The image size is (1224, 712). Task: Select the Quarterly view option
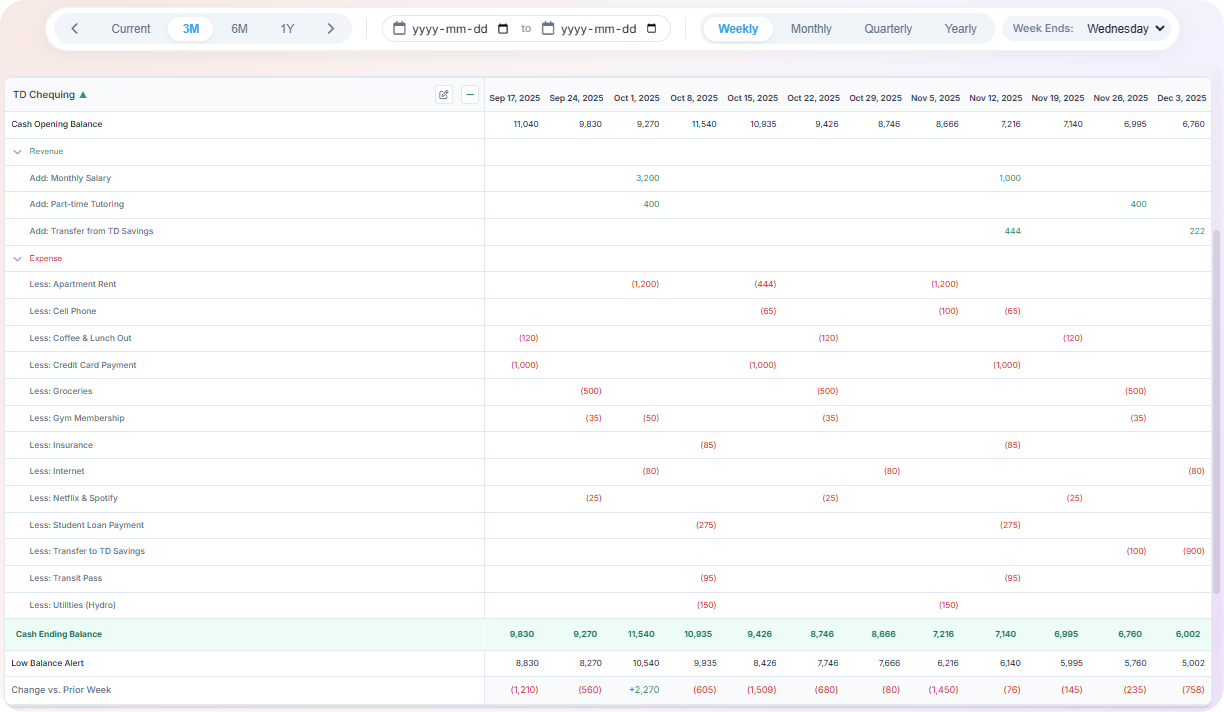888,29
